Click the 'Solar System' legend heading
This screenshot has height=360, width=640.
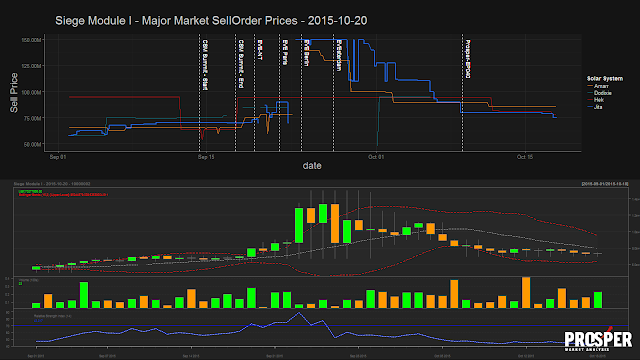(605, 78)
